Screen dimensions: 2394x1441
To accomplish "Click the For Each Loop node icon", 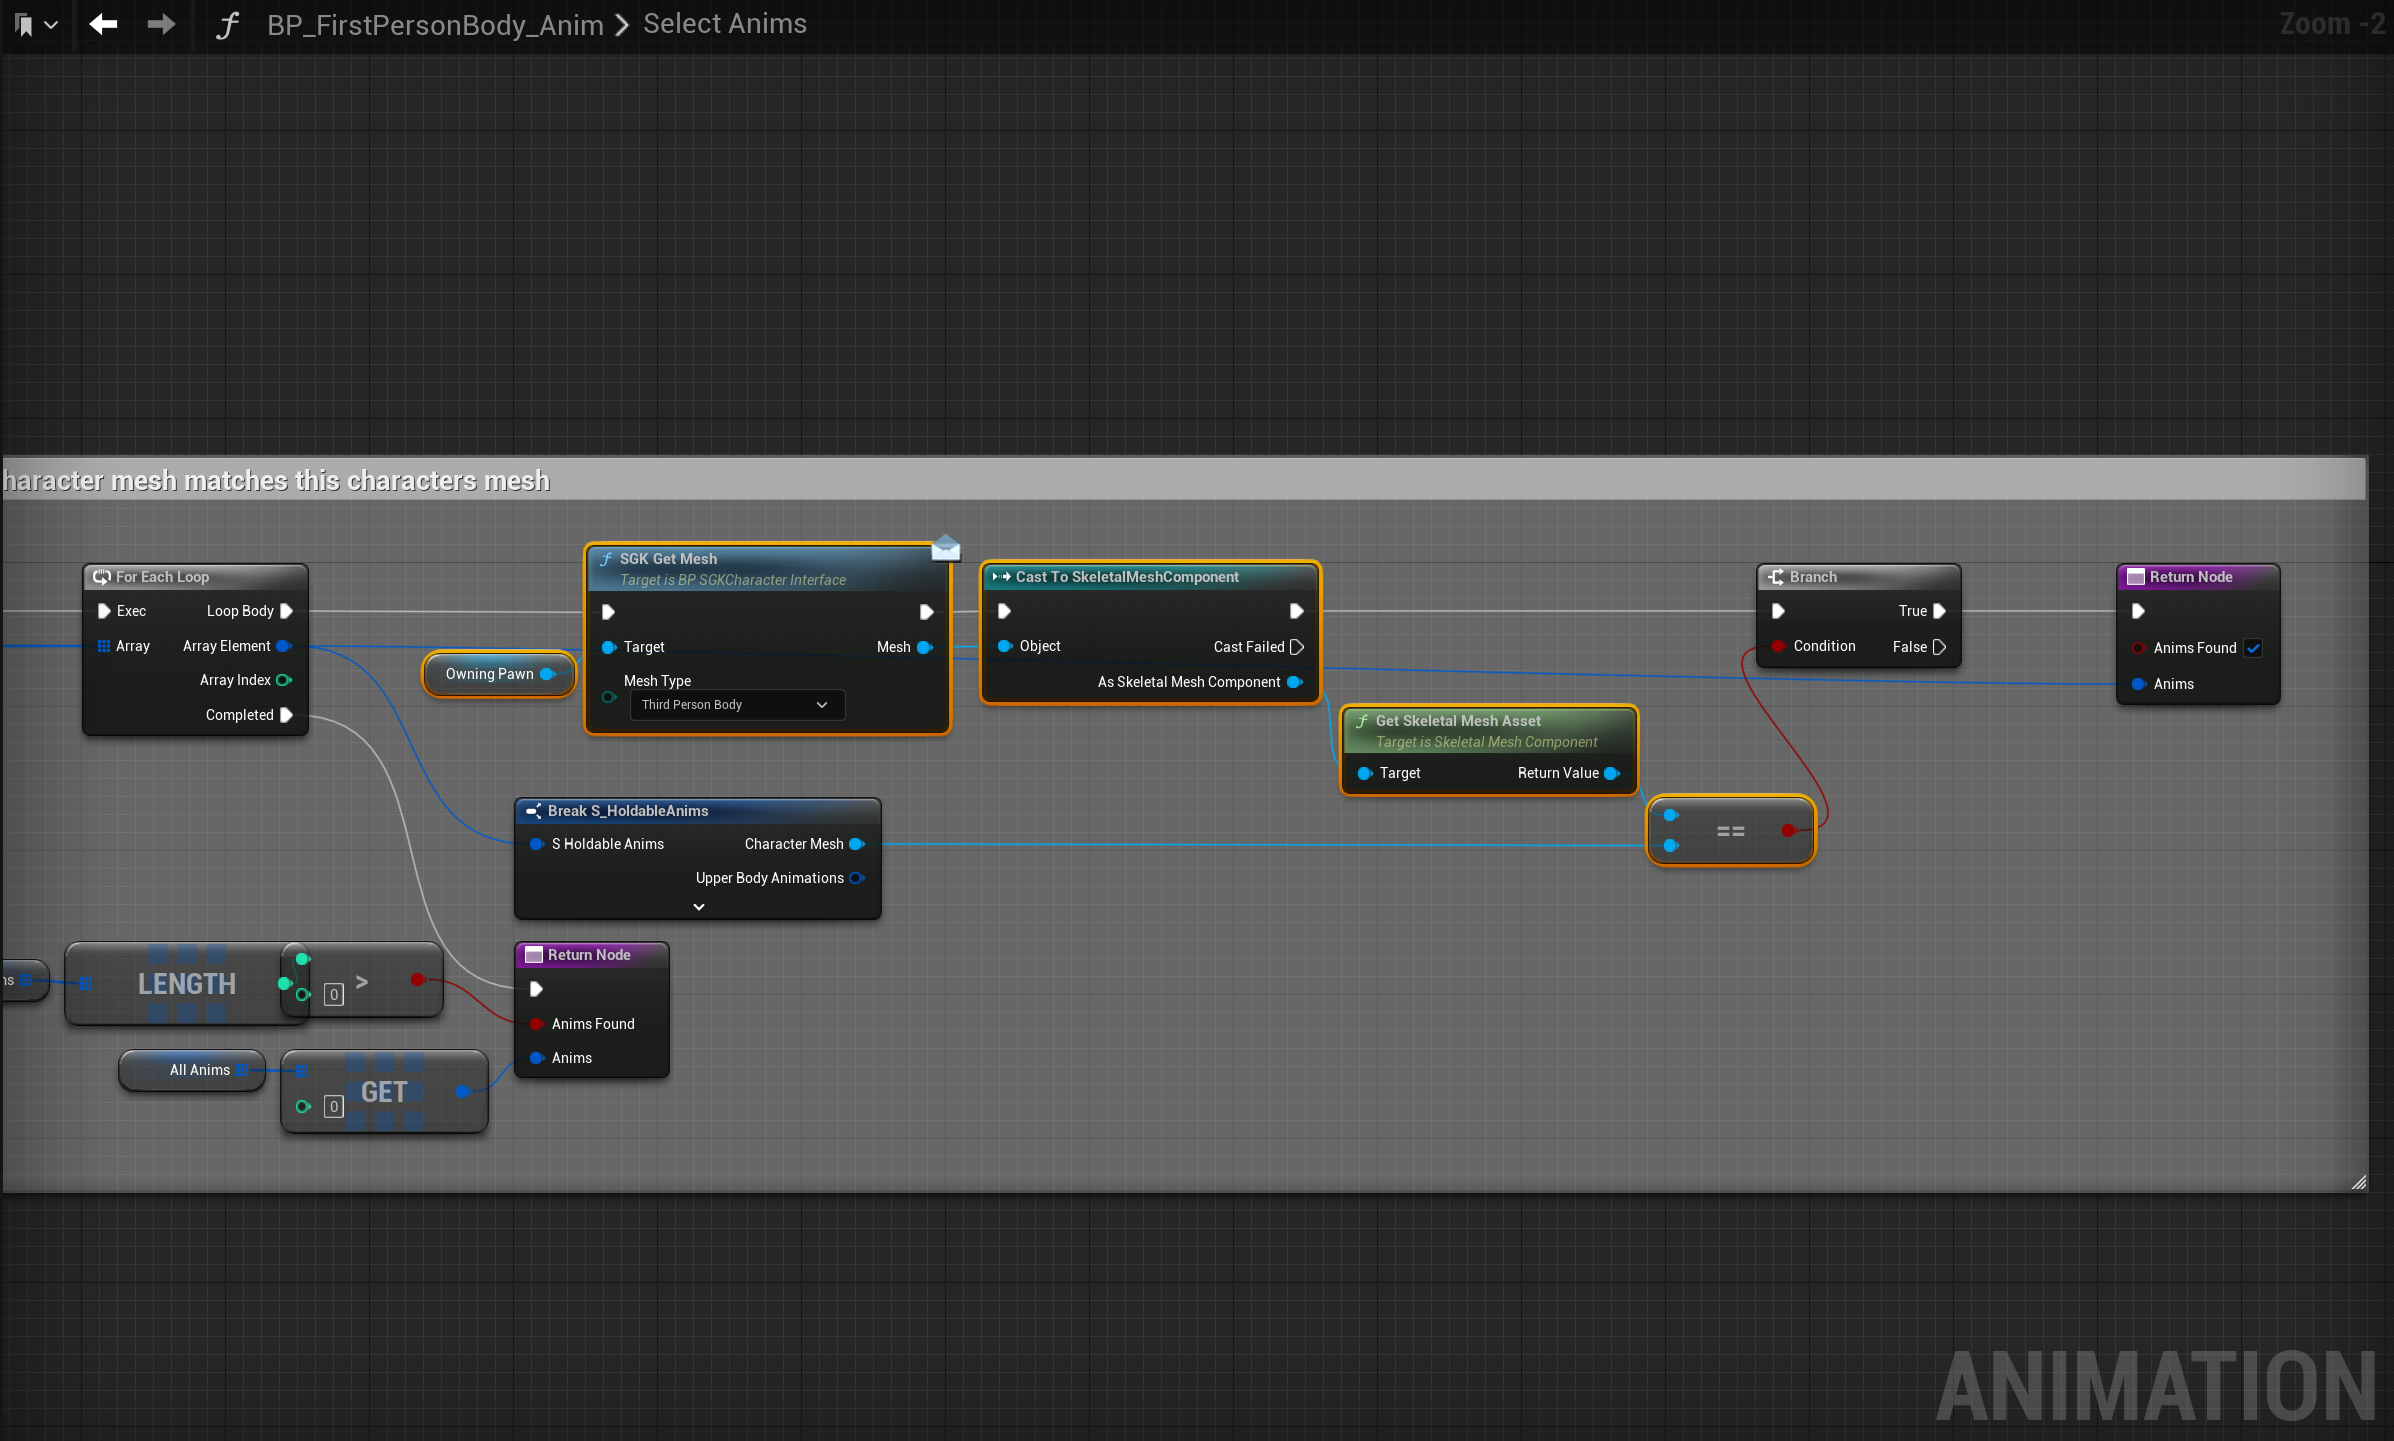I will pos(102,577).
